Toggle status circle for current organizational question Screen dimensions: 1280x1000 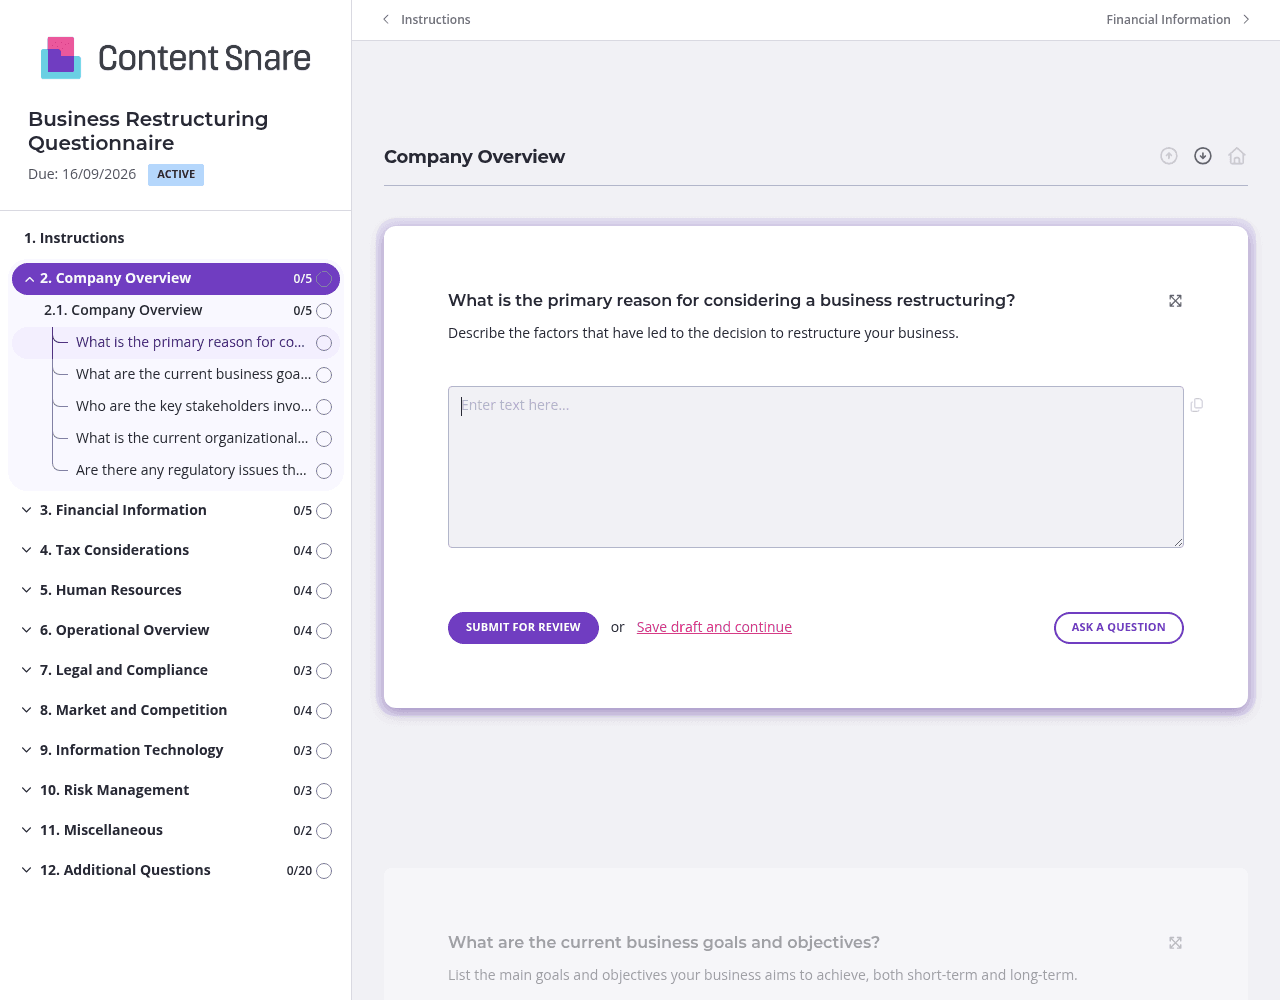tap(324, 439)
